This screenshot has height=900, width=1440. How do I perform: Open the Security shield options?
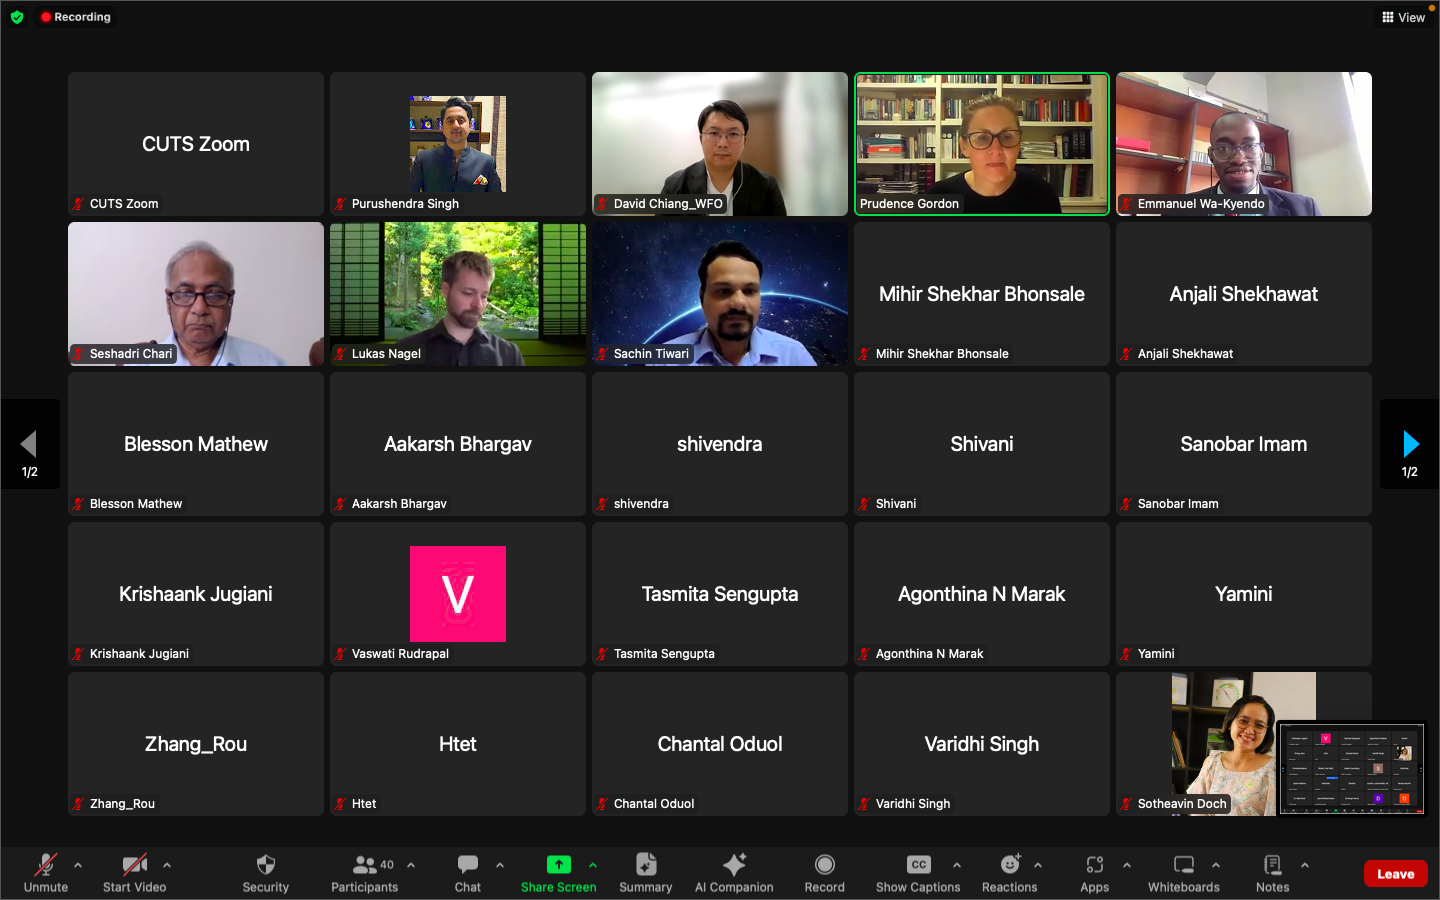[265, 872]
